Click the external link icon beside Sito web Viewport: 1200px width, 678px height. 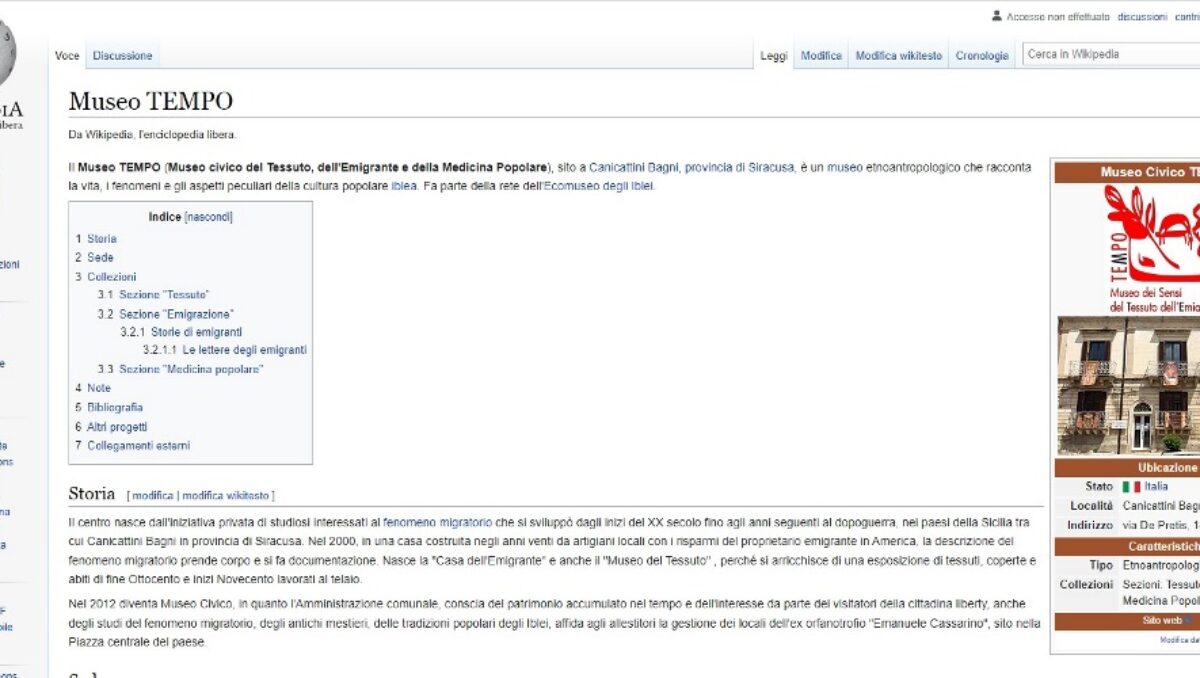click(x=1187, y=621)
